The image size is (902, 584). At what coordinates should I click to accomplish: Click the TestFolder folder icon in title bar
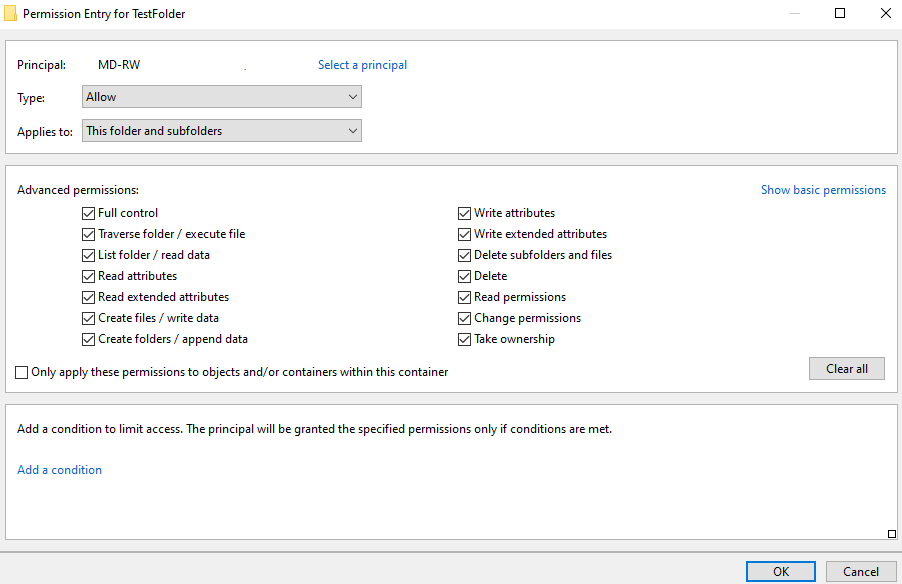point(10,13)
